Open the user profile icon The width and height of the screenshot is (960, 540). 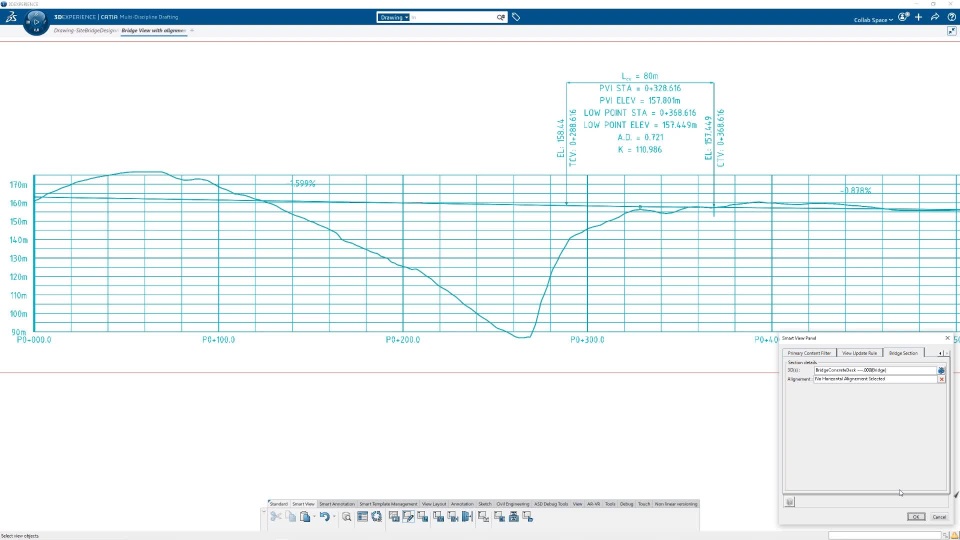point(903,17)
